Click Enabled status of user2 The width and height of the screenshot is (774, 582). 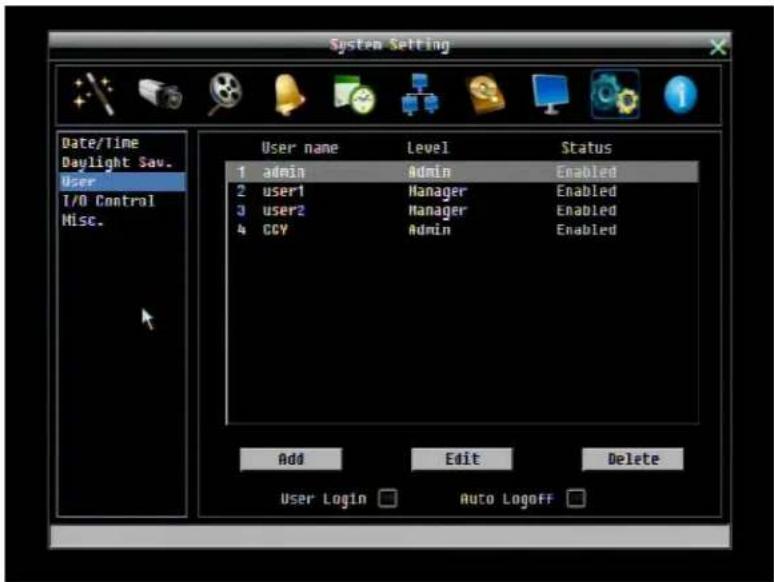click(x=586, y=210)
